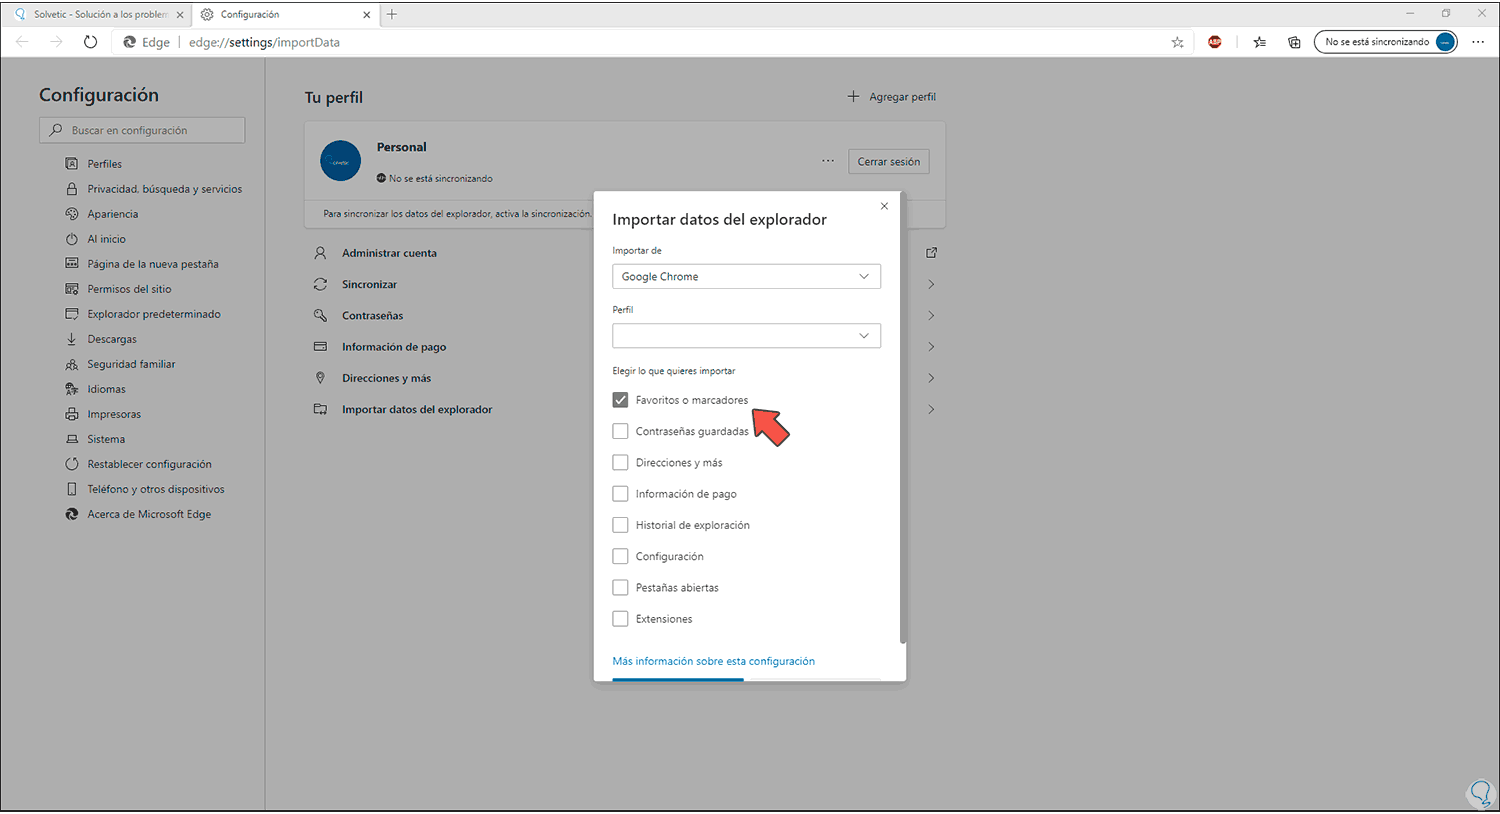
Task: Check Pestañas abiertas
Action: (620, 587)
